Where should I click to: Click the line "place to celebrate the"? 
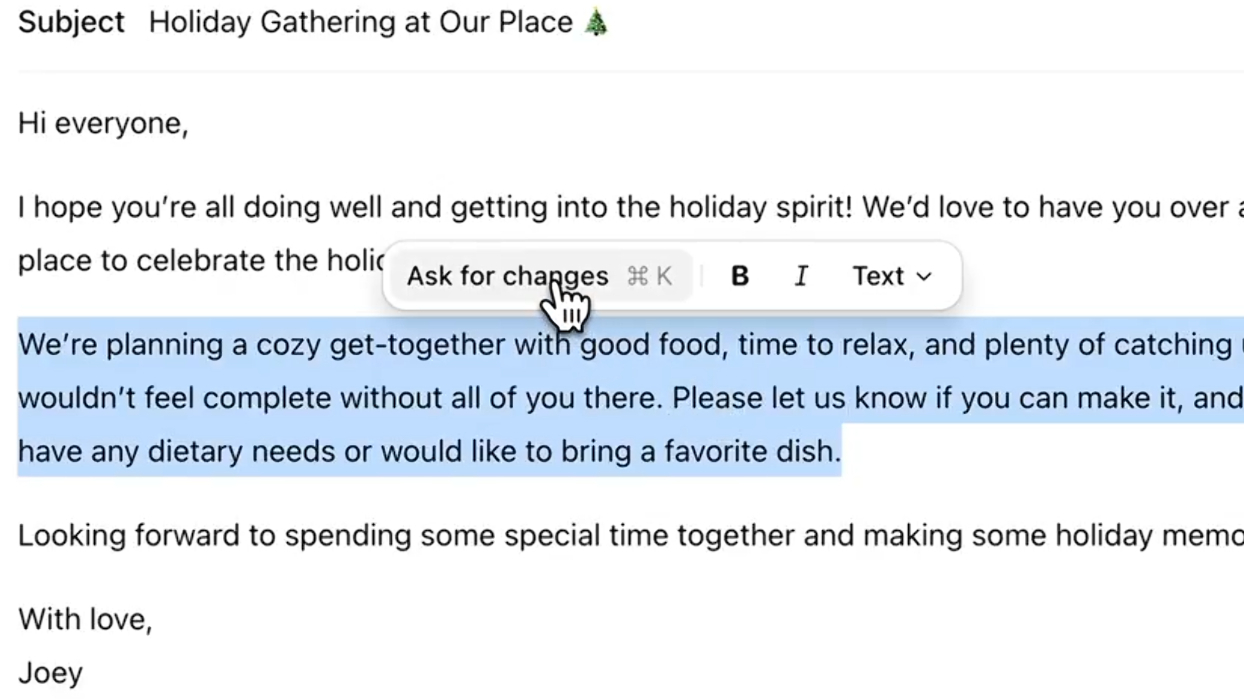[200, 261]
